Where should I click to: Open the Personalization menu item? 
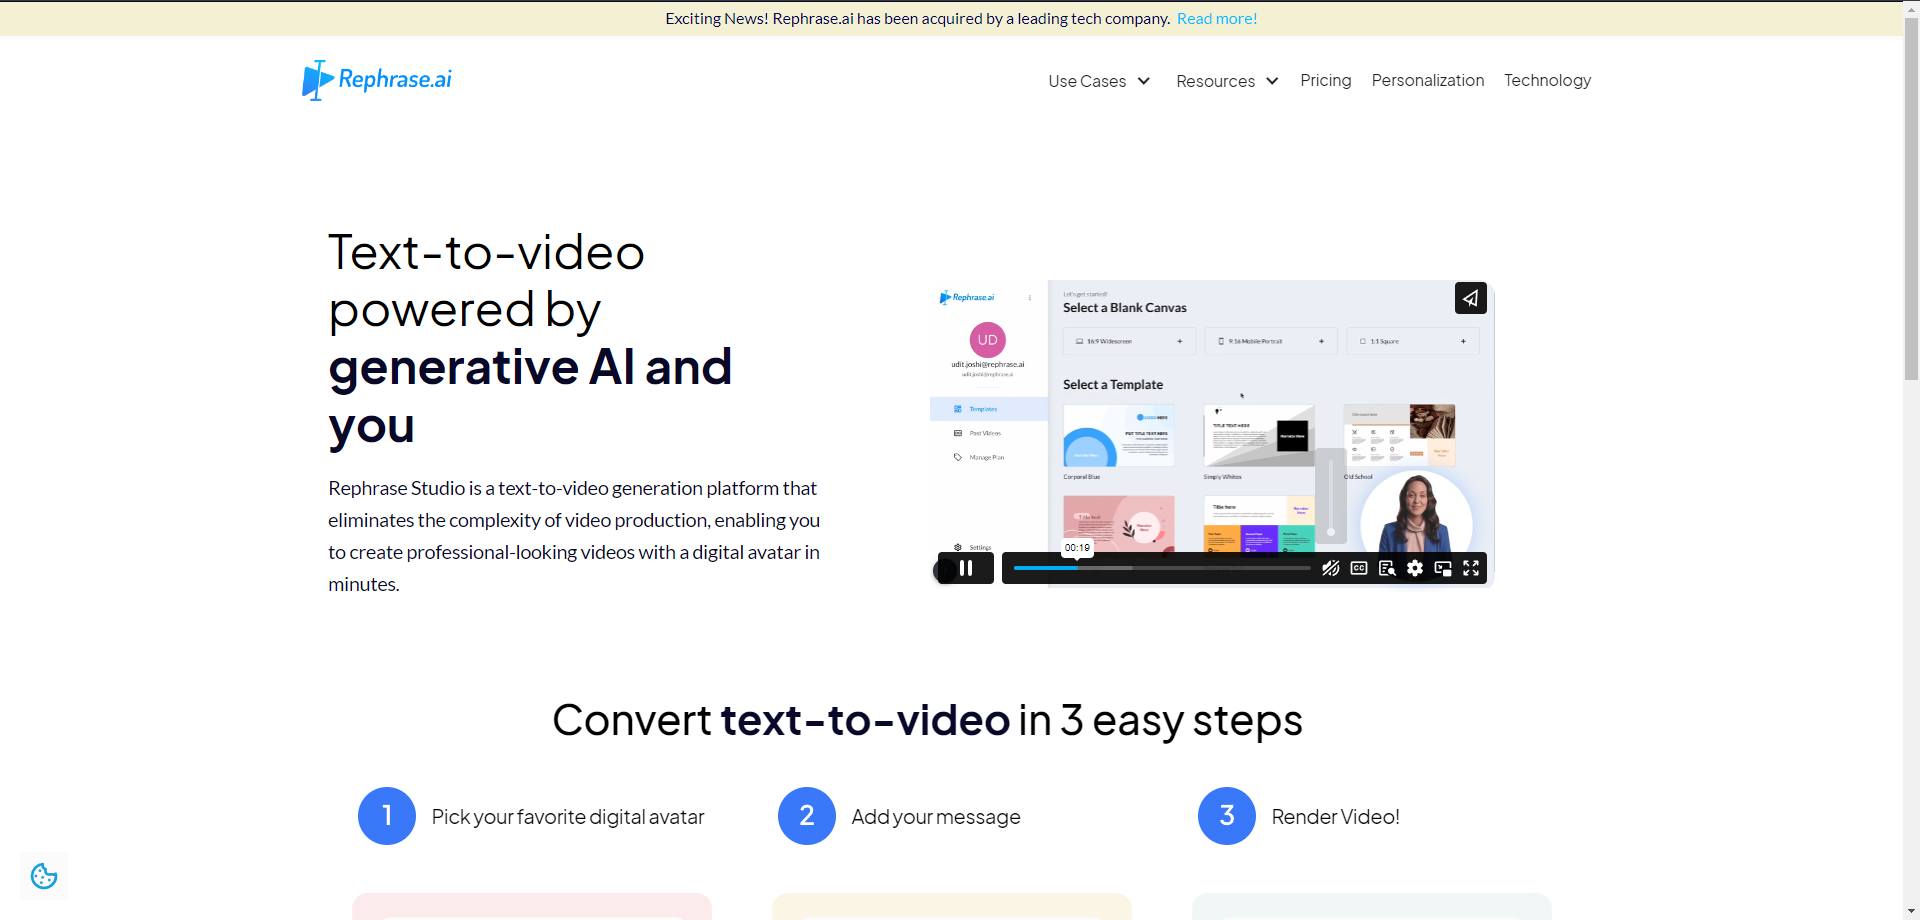click(1428, 80)
